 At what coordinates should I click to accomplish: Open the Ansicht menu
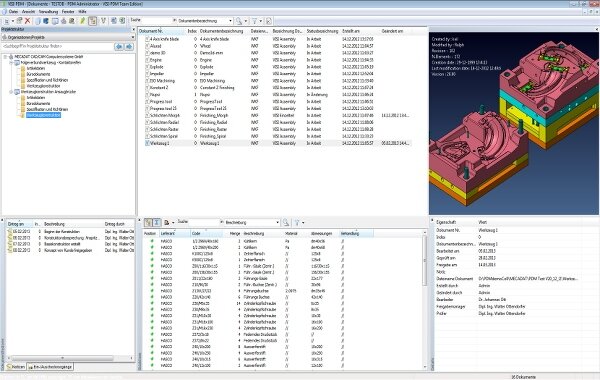click(x=28, y=12)
